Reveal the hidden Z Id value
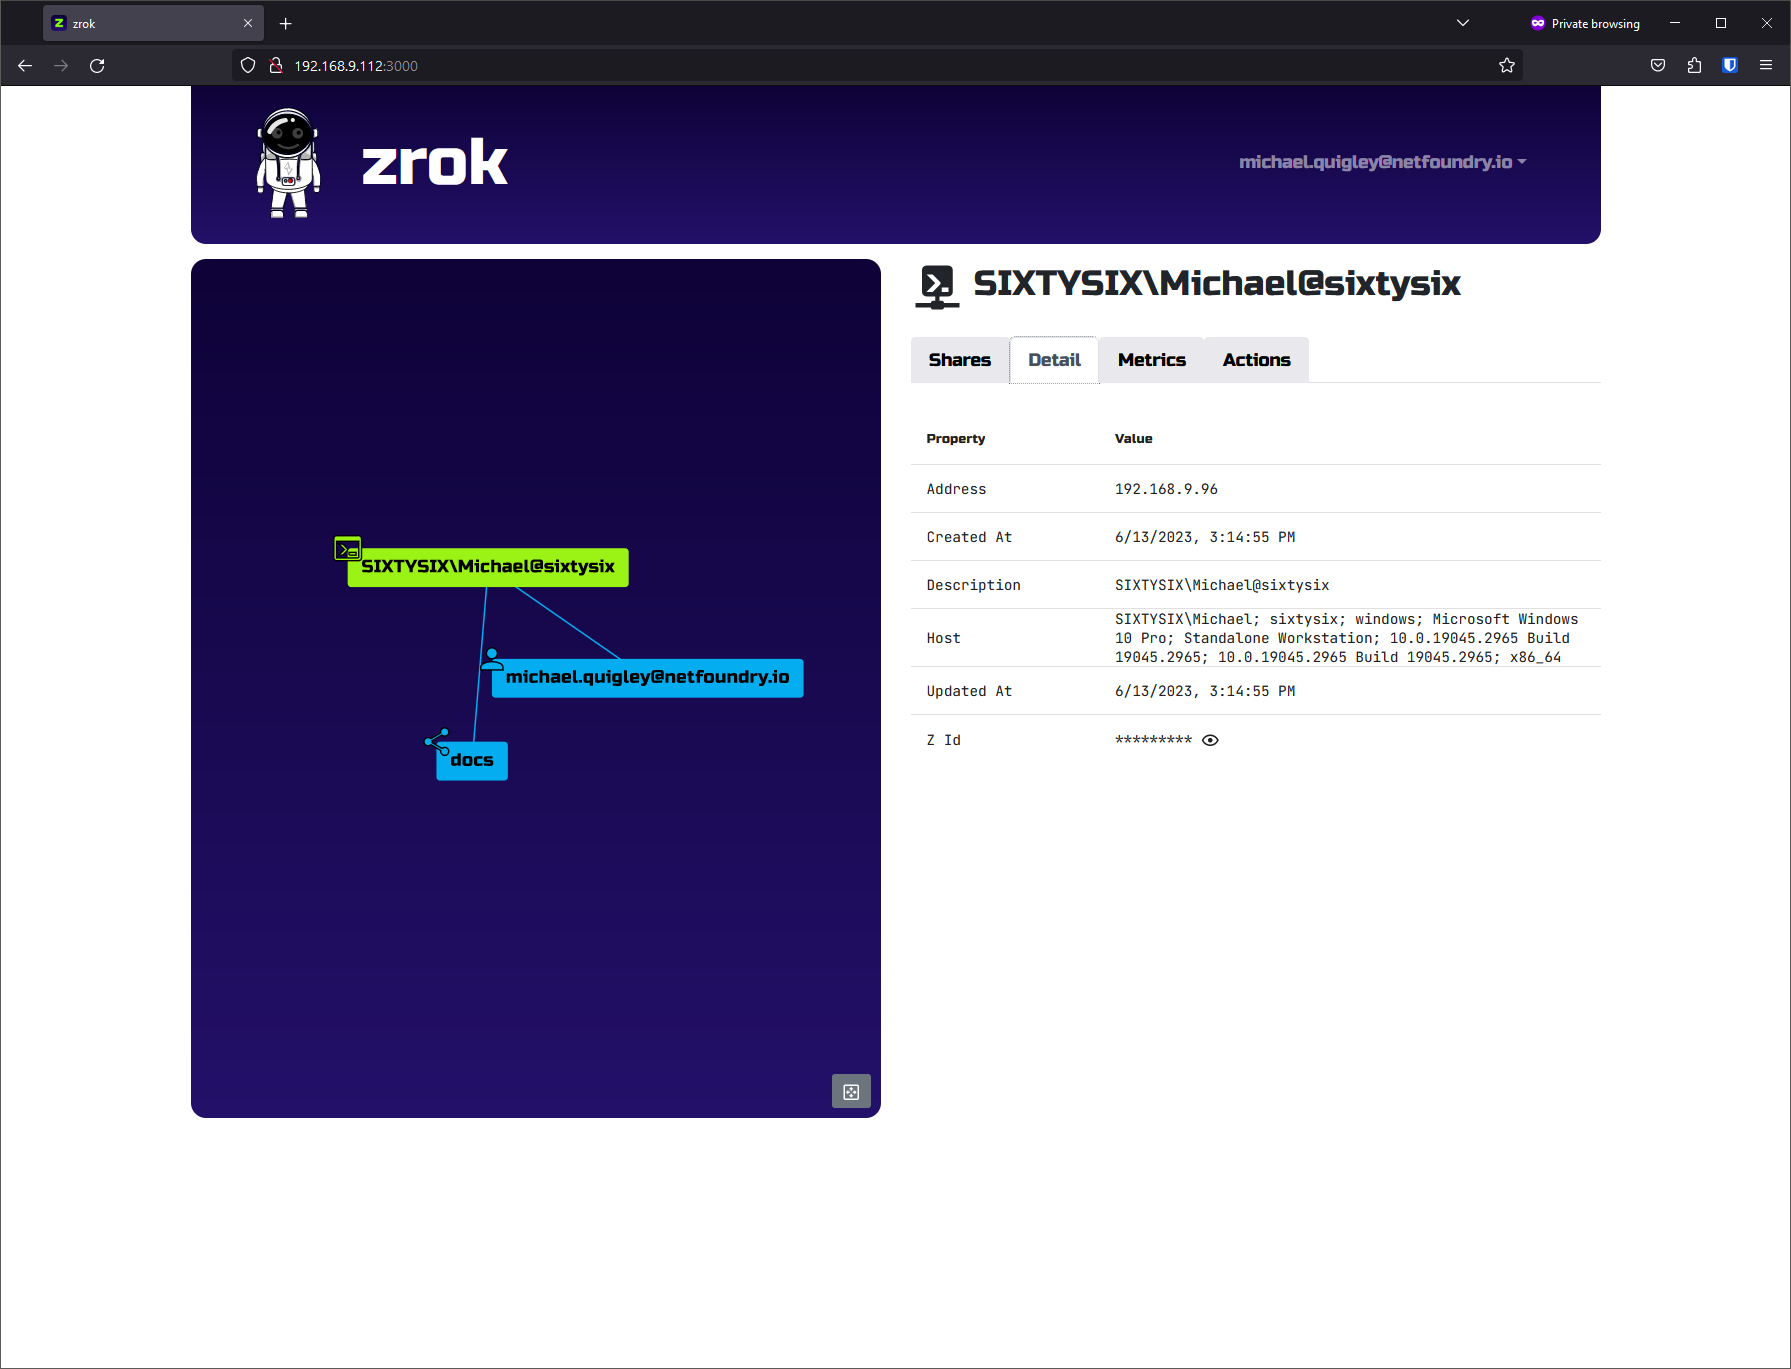The width and height of the screenshot is (1791, 1369). [1210, 740]
